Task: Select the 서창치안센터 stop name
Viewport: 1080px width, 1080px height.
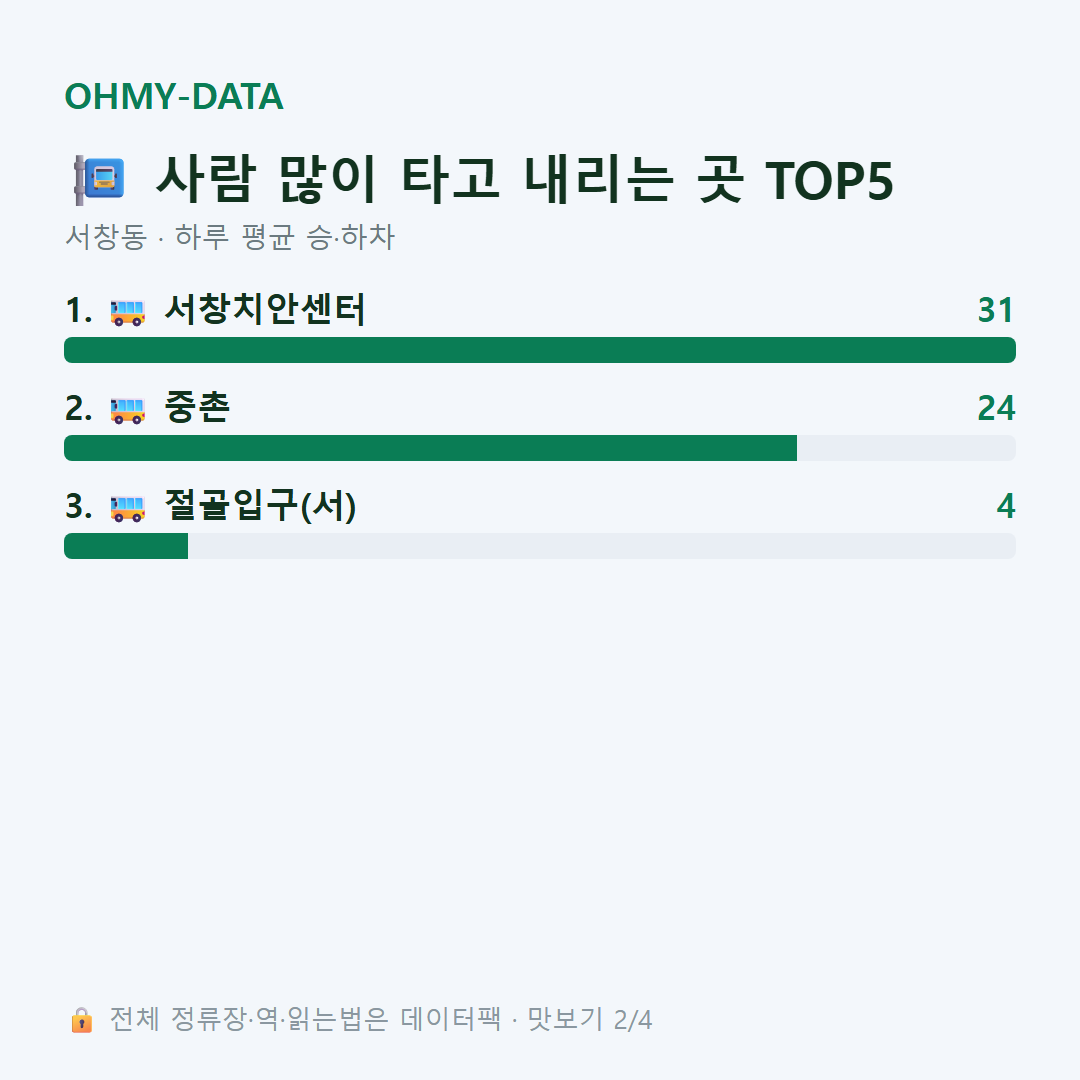Action: [265, 309]
